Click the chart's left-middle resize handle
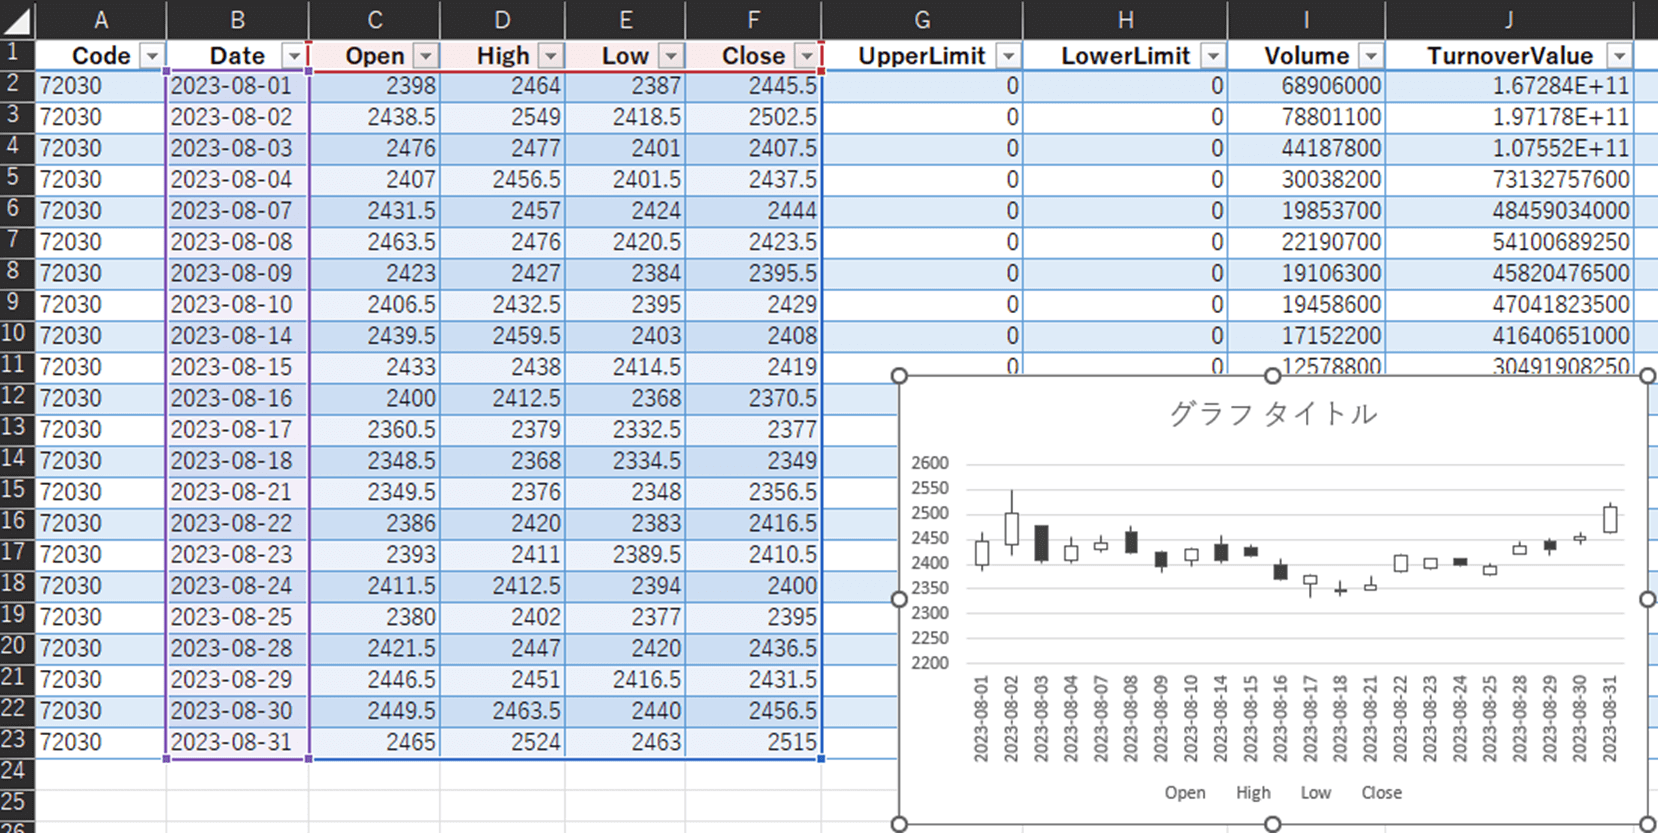 click(899, 599)
